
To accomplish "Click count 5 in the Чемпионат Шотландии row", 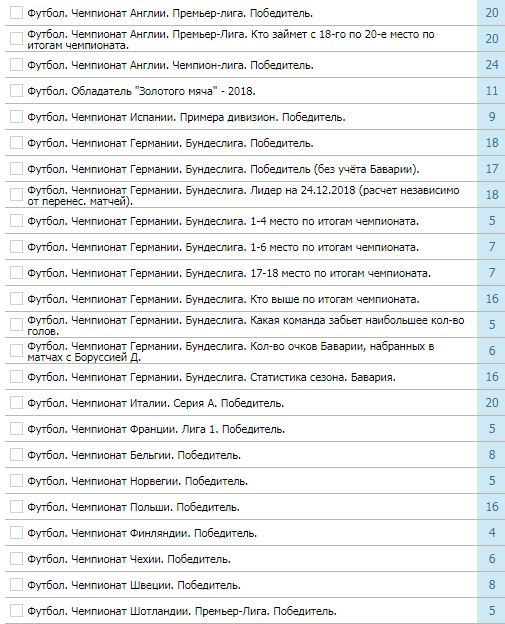I will pos(491,610).
